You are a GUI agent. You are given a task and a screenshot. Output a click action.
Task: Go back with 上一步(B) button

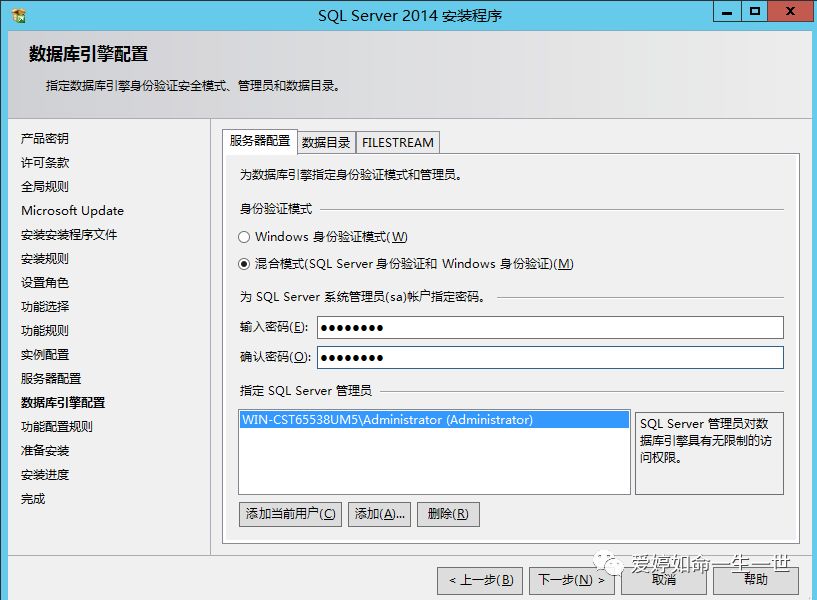(480, 580)
